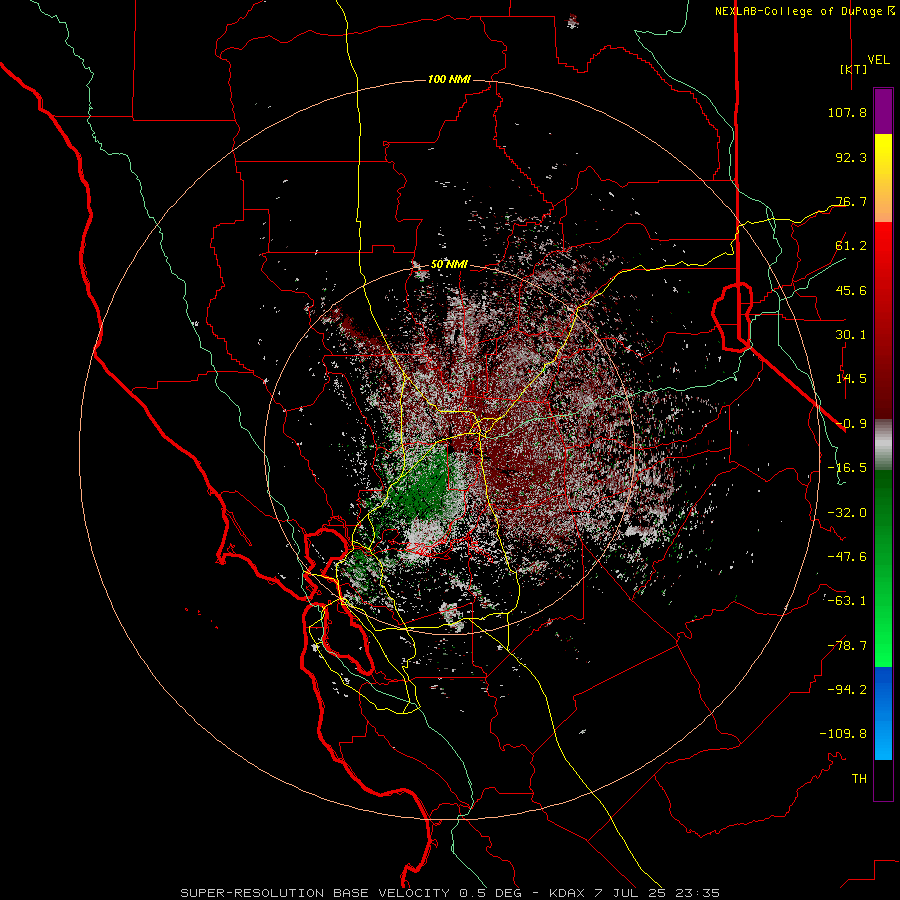Click the 50 NMI range ring label
Viewport: 900px width, 900px height.
click(x=449, y=265)
